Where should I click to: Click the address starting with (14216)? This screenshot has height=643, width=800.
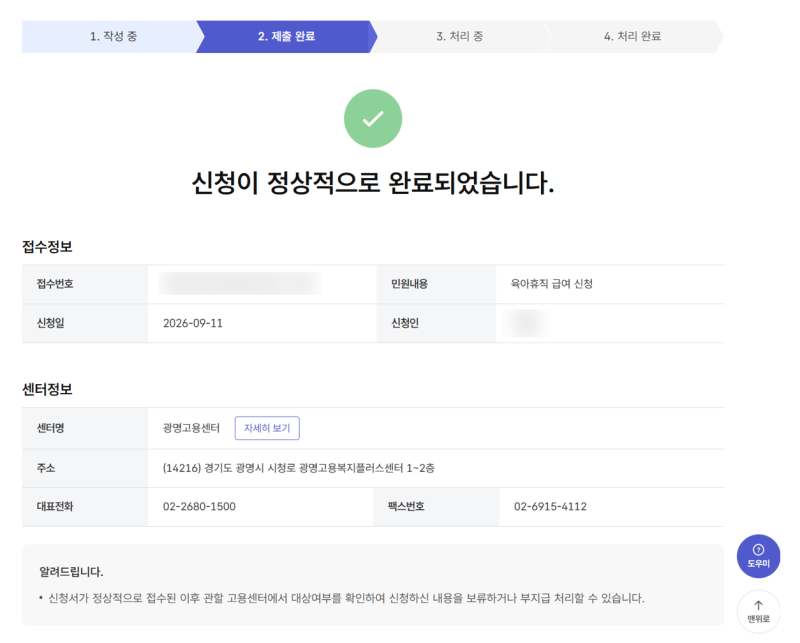tap(298, 468)
